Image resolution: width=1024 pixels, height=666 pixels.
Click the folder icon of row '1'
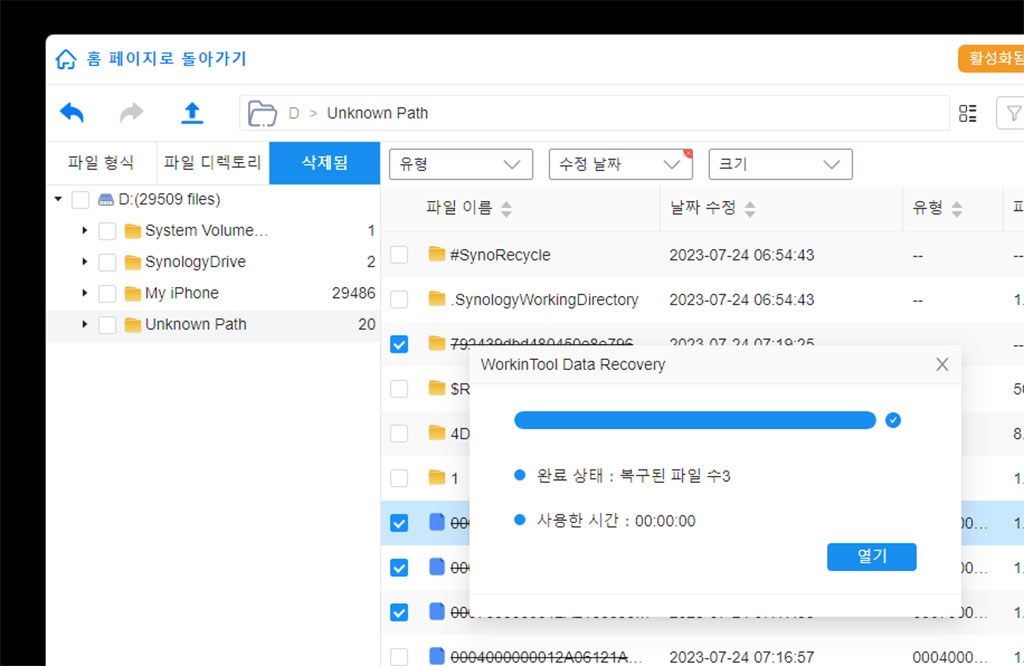(x=437, y=477)
